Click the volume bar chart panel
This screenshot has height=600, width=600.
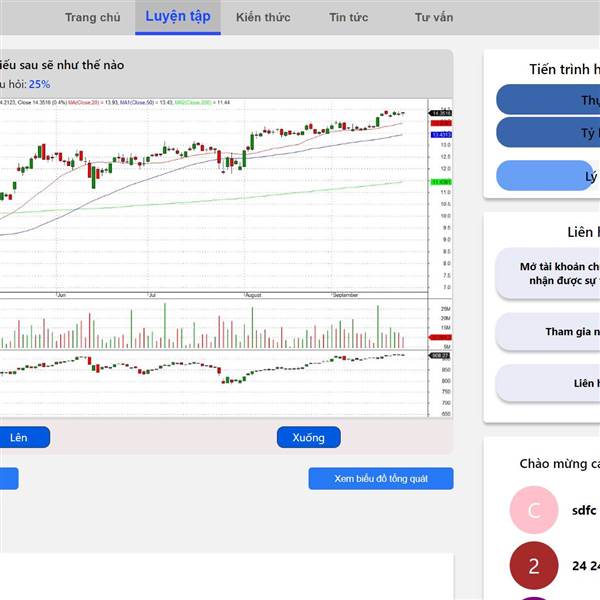point(214,324)
